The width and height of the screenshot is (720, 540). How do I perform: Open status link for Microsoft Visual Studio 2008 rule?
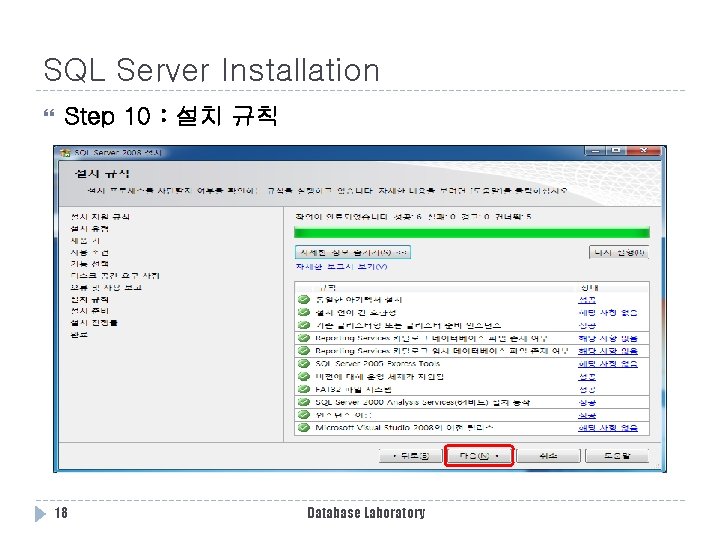click(608, 428)
